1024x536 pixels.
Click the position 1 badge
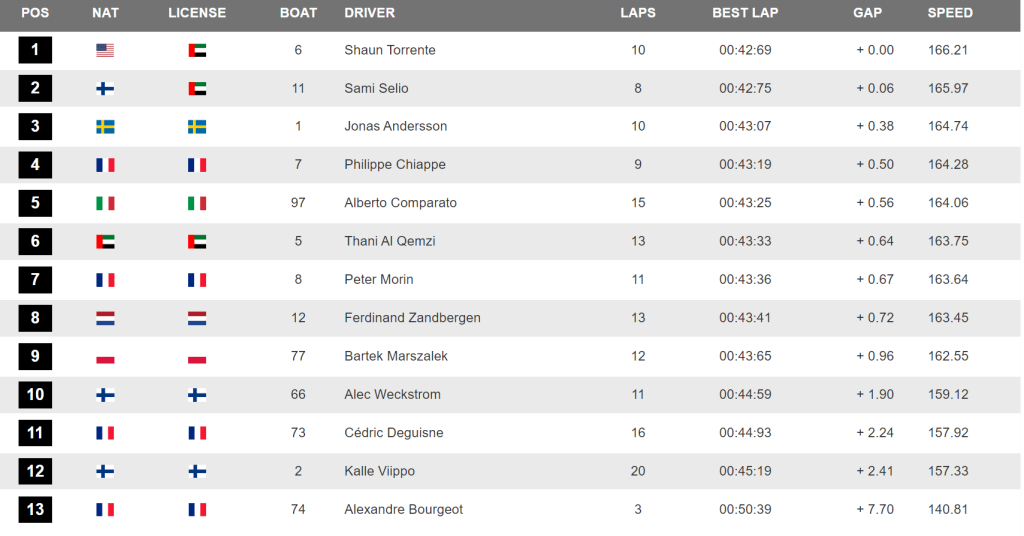(35, 50)
